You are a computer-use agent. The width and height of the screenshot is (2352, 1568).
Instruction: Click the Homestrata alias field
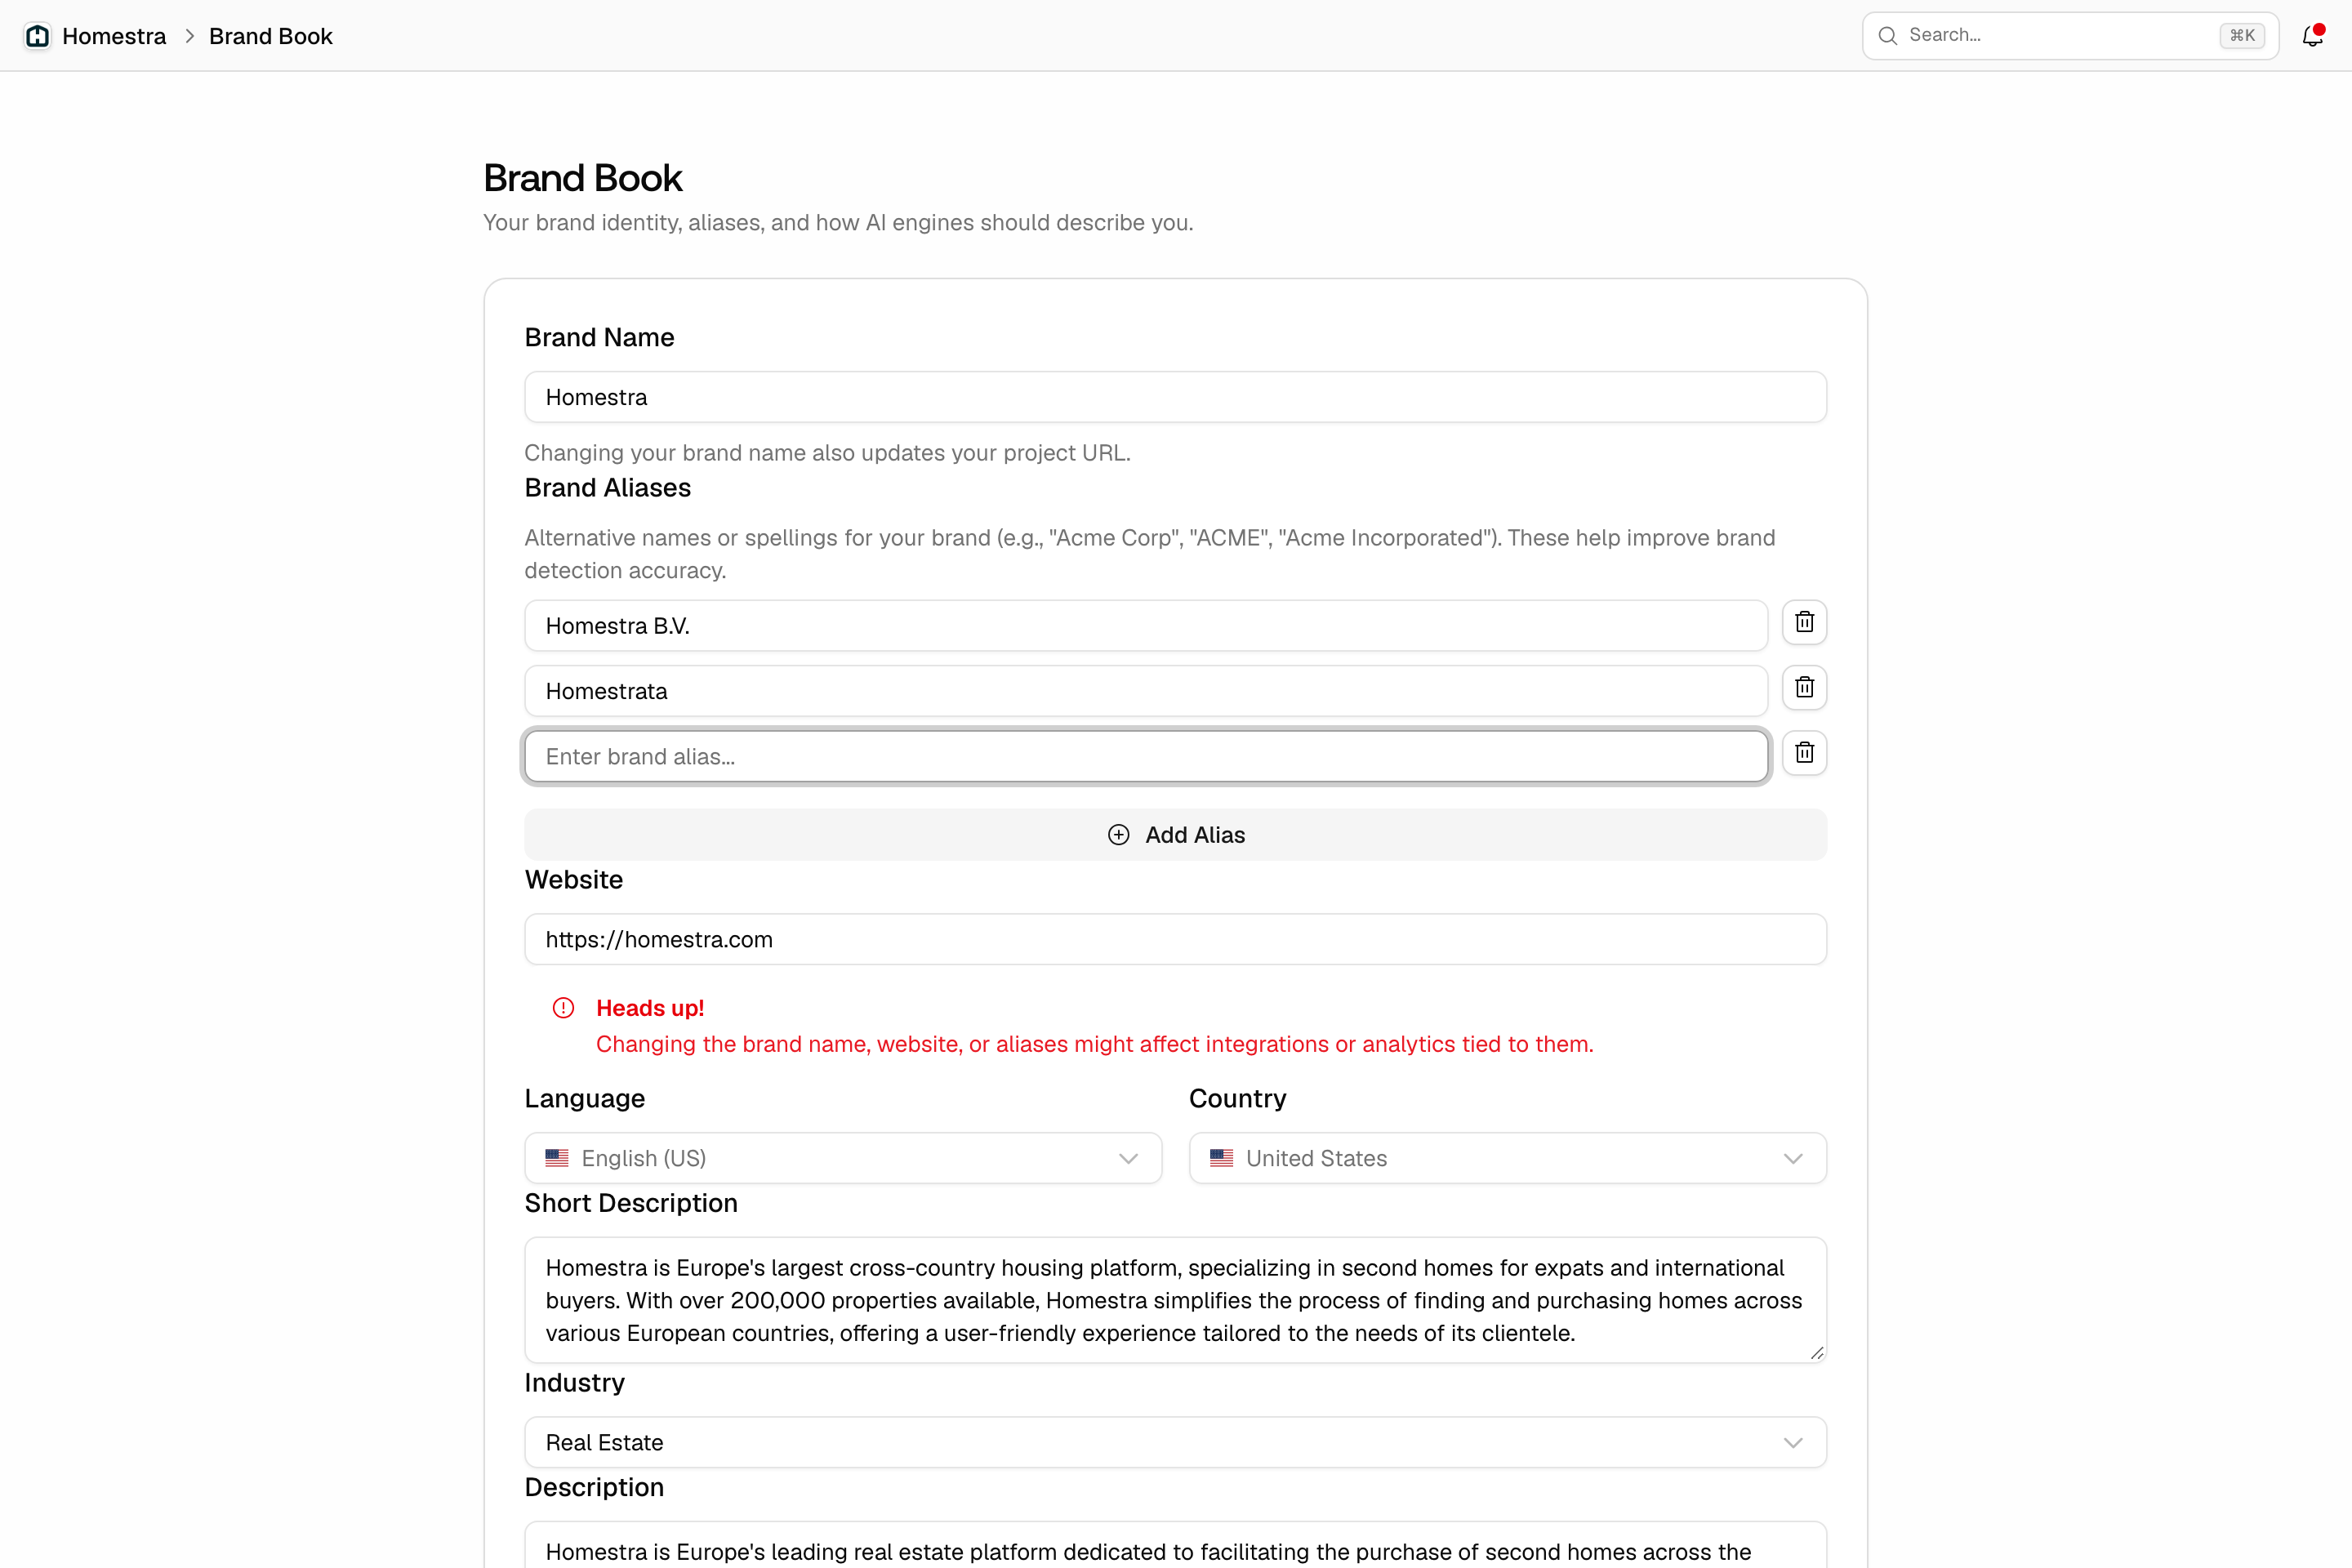point(1146,691)
